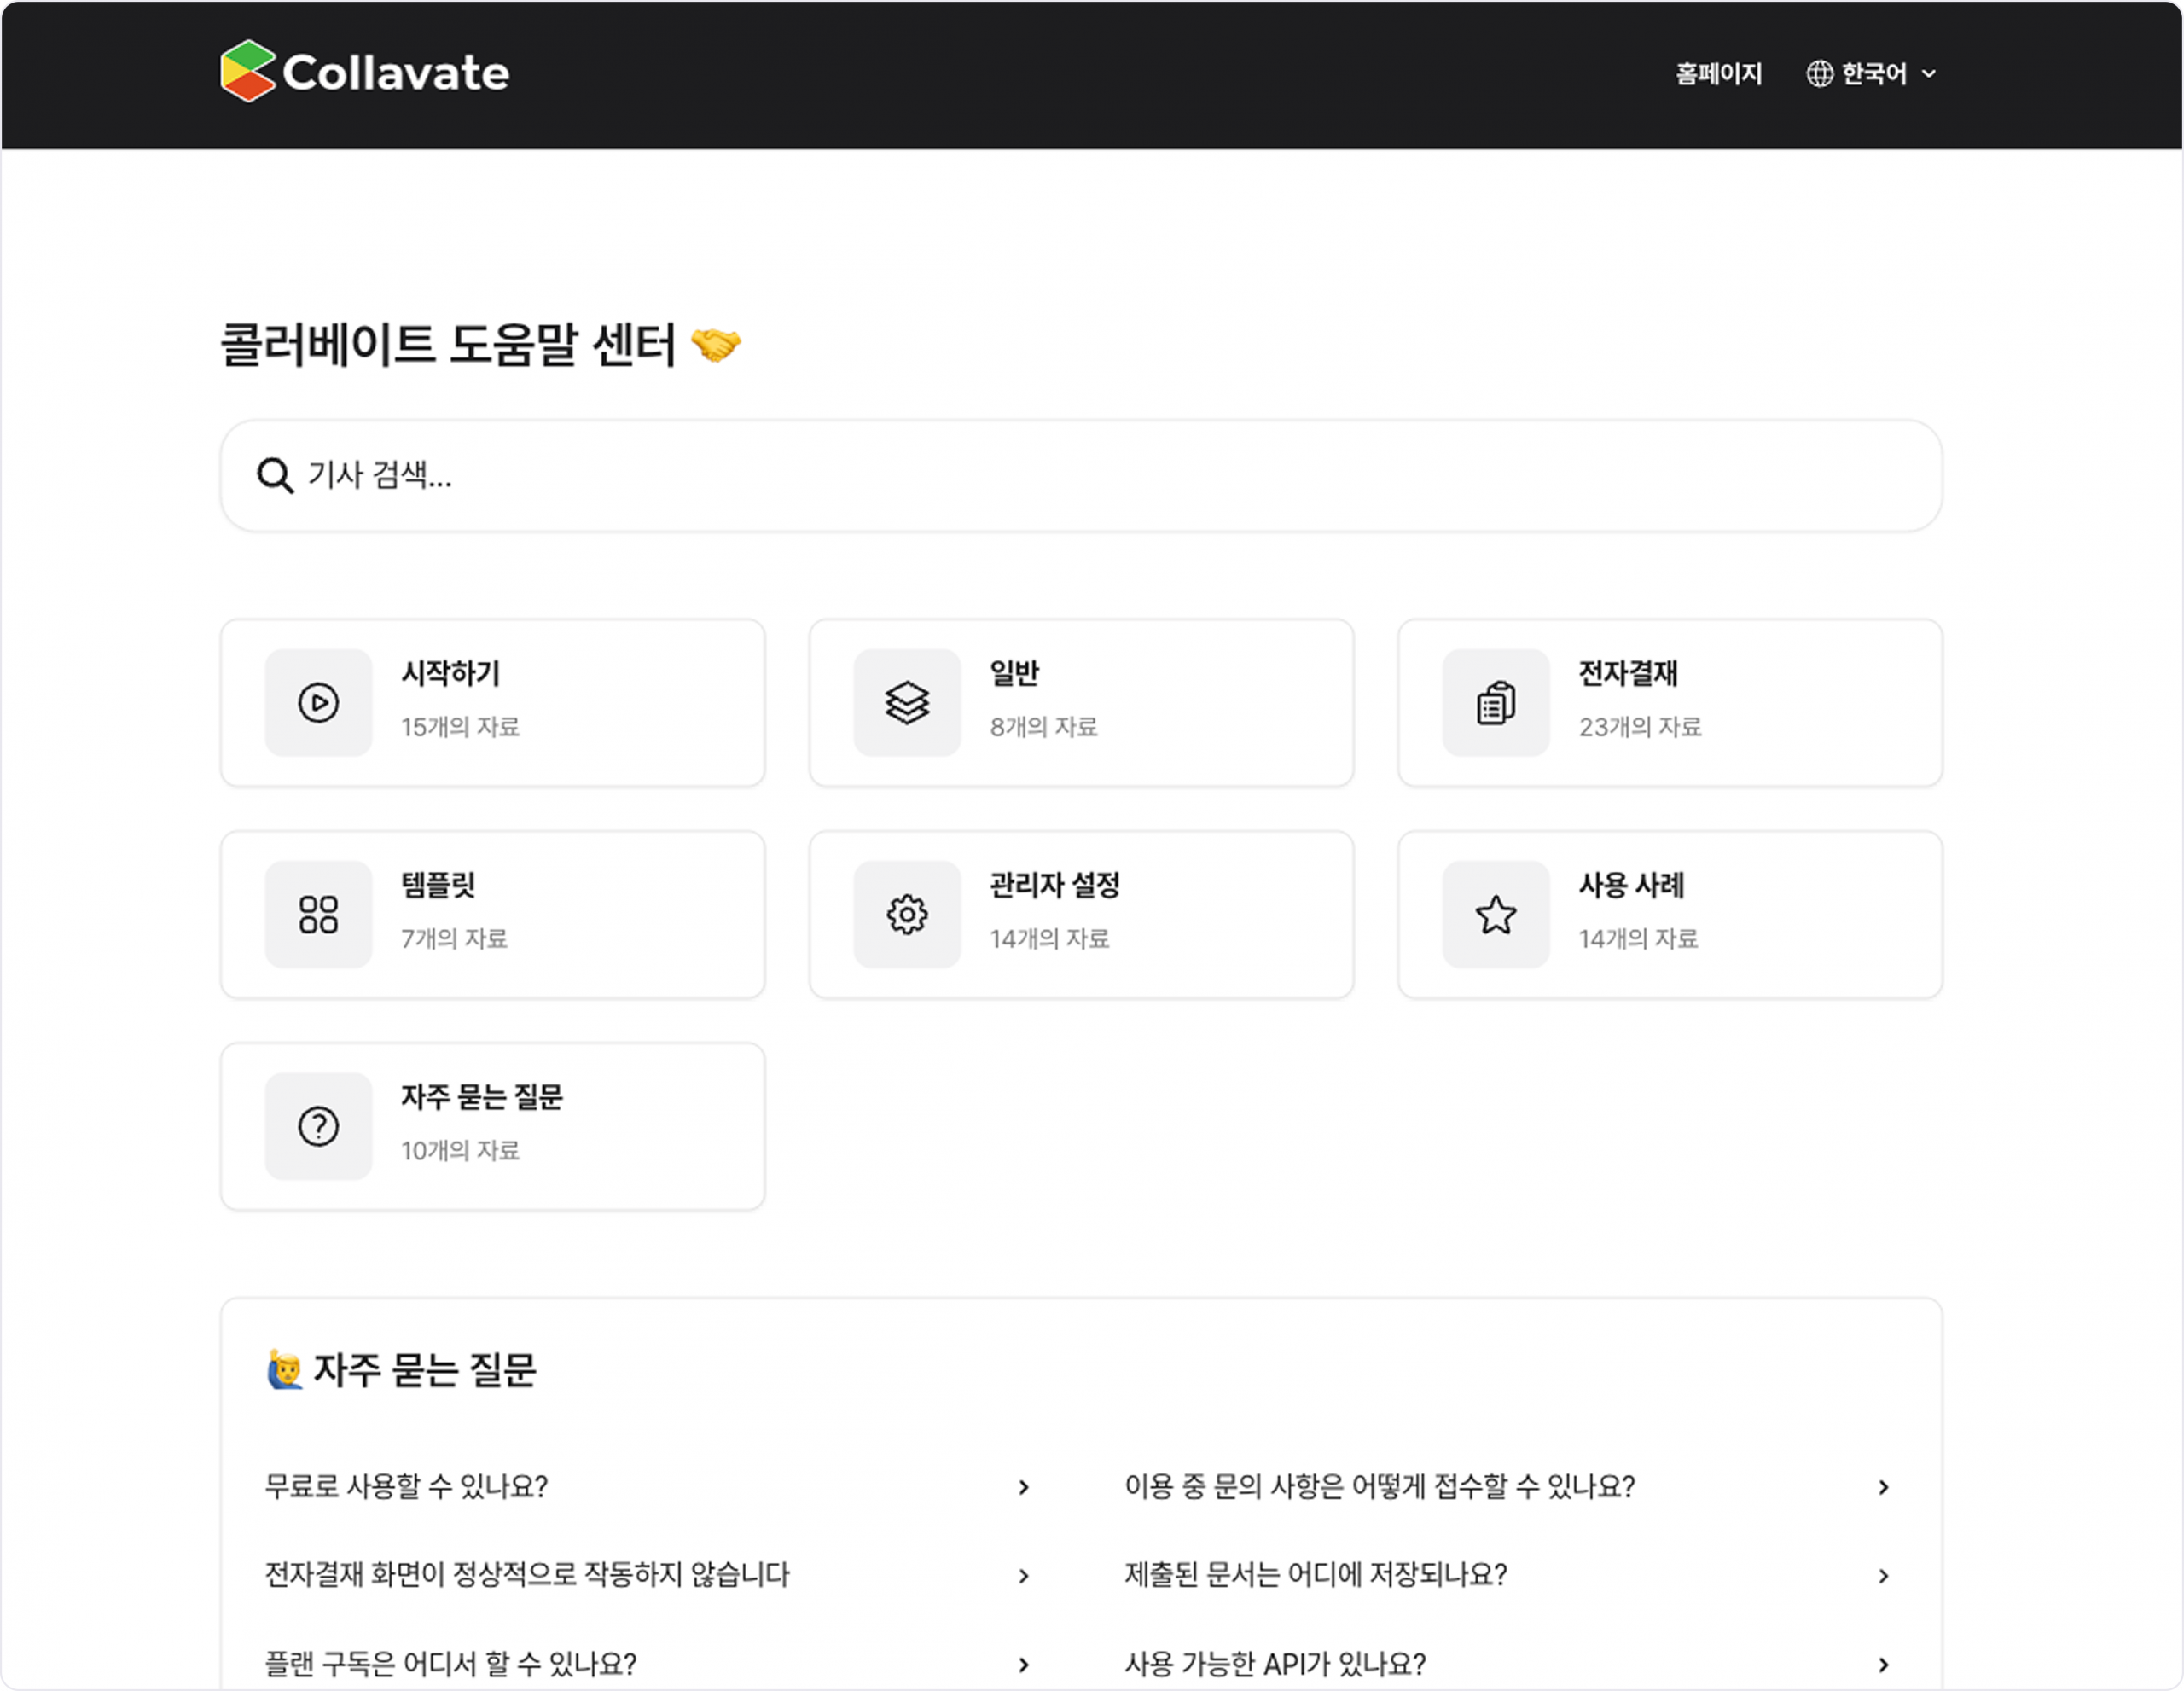
Task: Click the layers icon in 일반 card
Action: point(907,703)
